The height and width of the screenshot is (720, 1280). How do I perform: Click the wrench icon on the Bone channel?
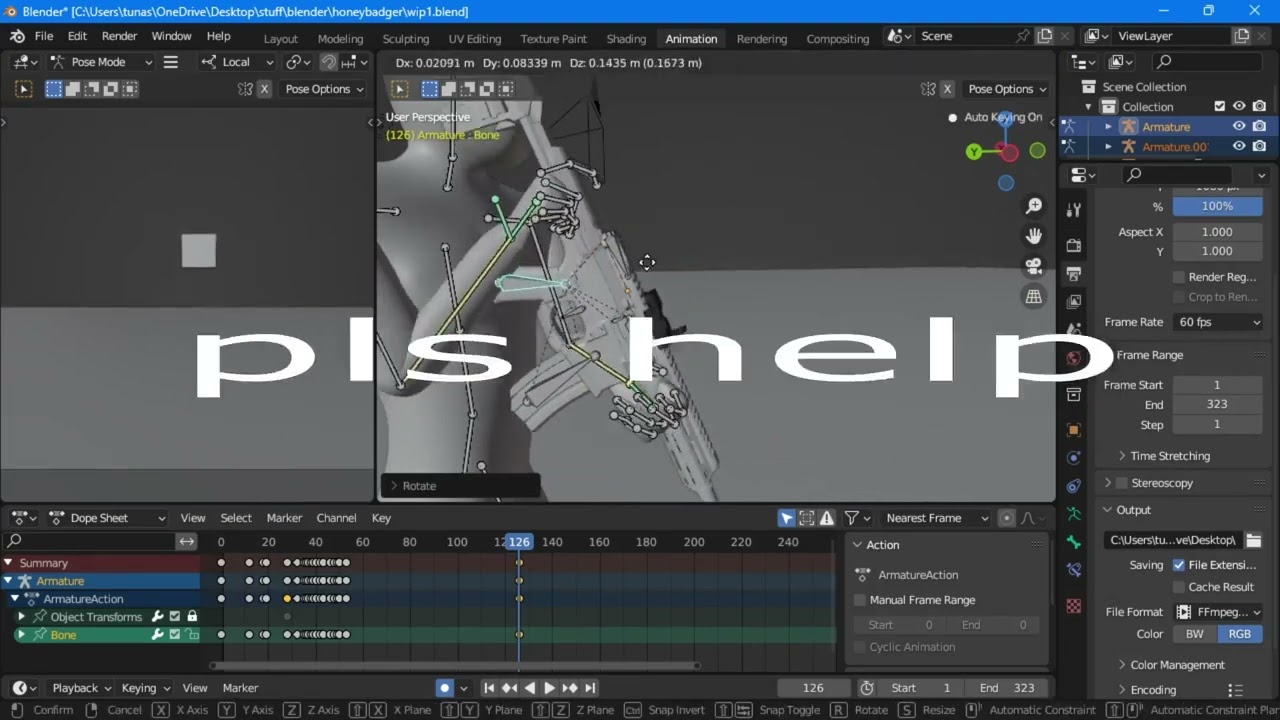pyautogui.click(x=157, y=635)
